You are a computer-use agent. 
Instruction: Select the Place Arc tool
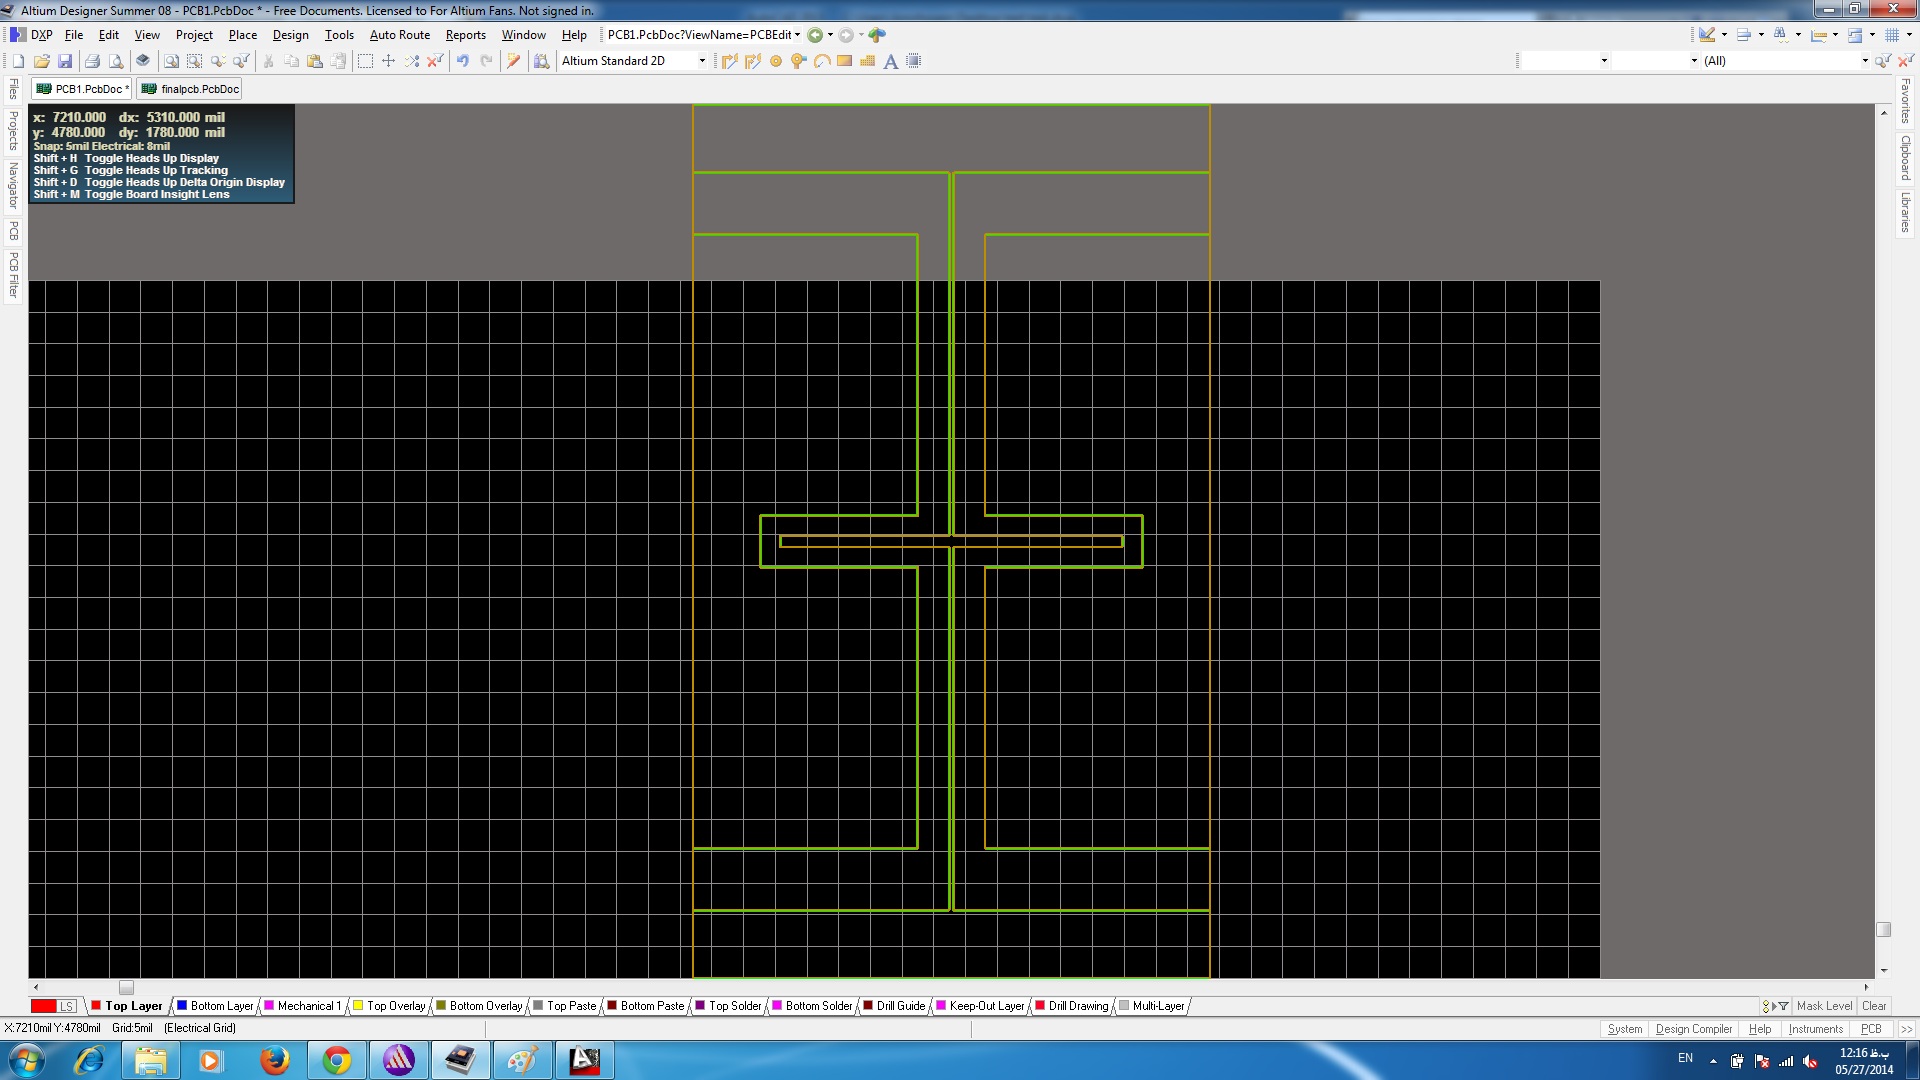click(821, 61)
